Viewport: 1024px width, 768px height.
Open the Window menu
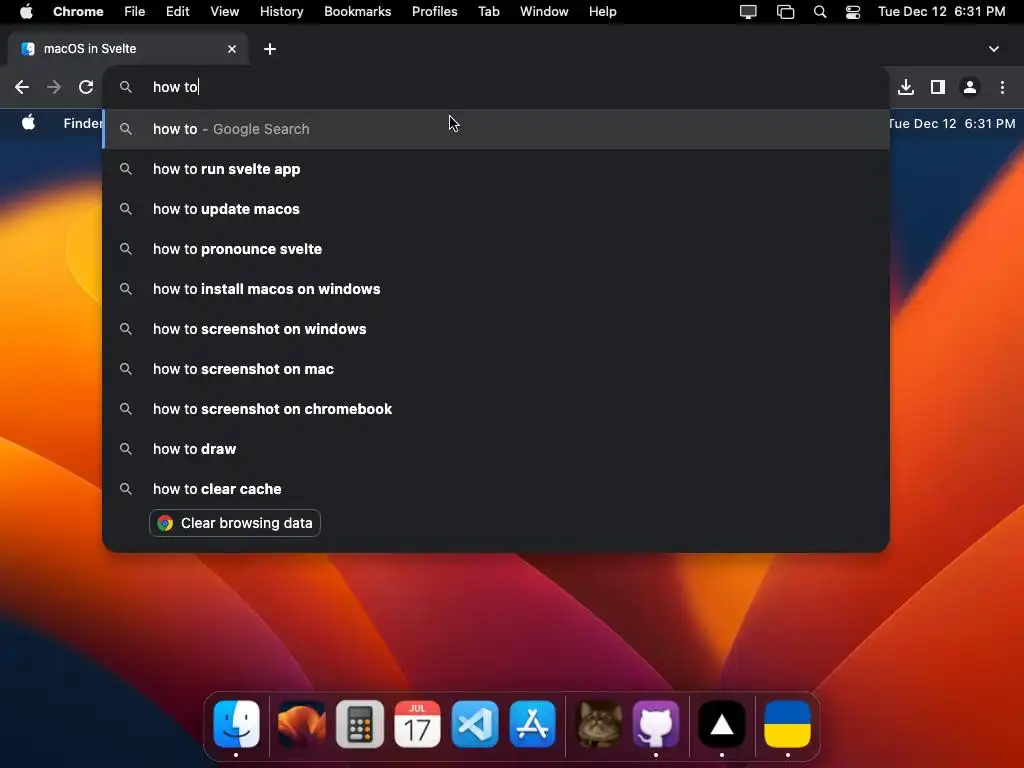(x=544, y=12)
